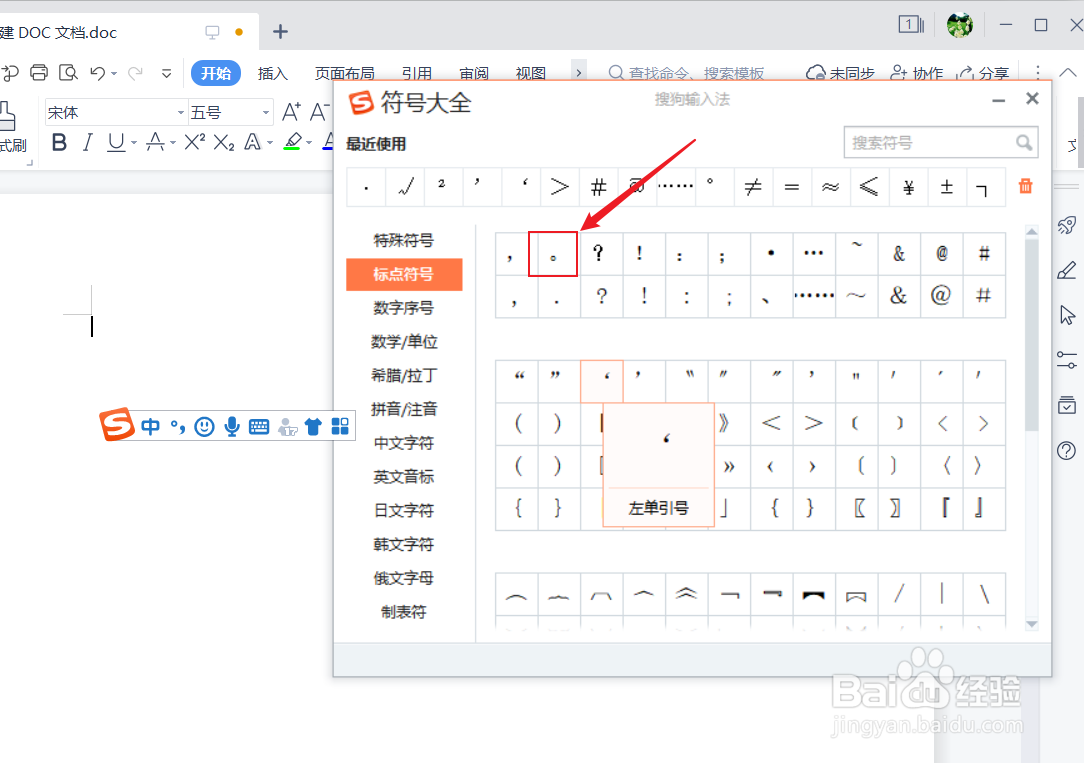The height and width of the screenshot is (763, 1084).
Task: Open the emoji picker on Sogou toolbar
Action: coord(204,426)
